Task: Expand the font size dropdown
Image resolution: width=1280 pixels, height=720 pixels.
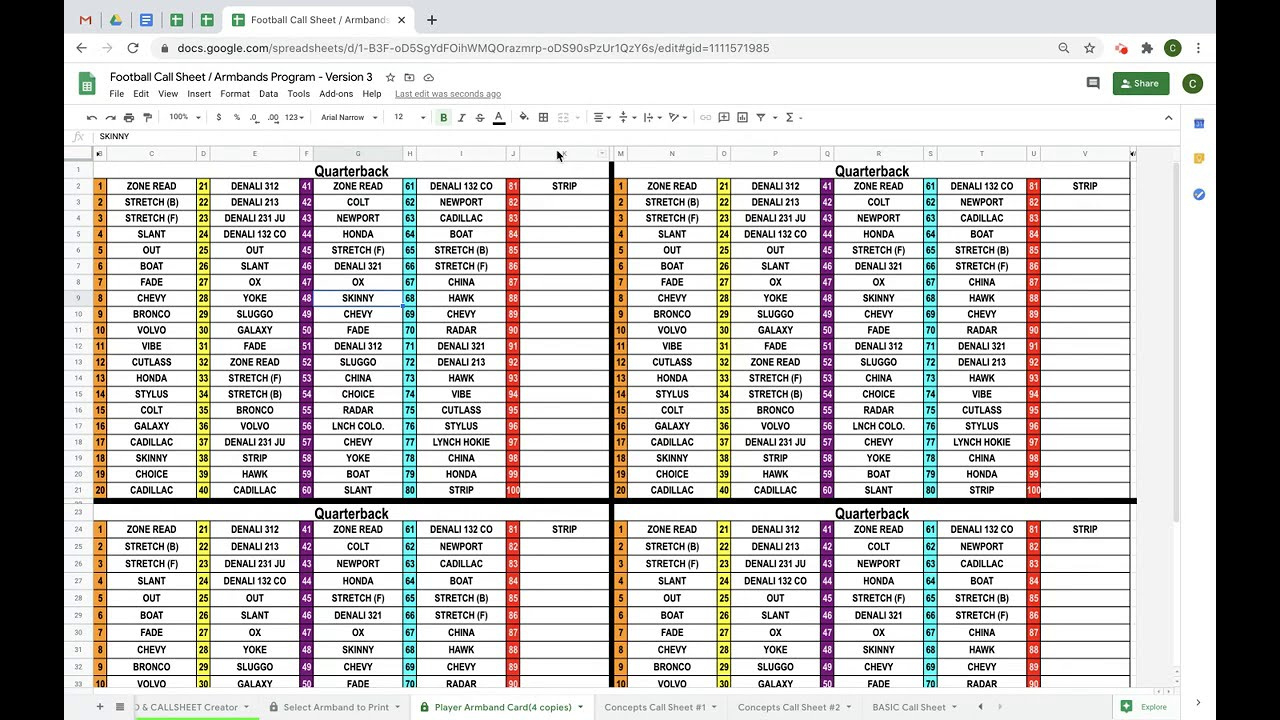Action: [409, 117]
